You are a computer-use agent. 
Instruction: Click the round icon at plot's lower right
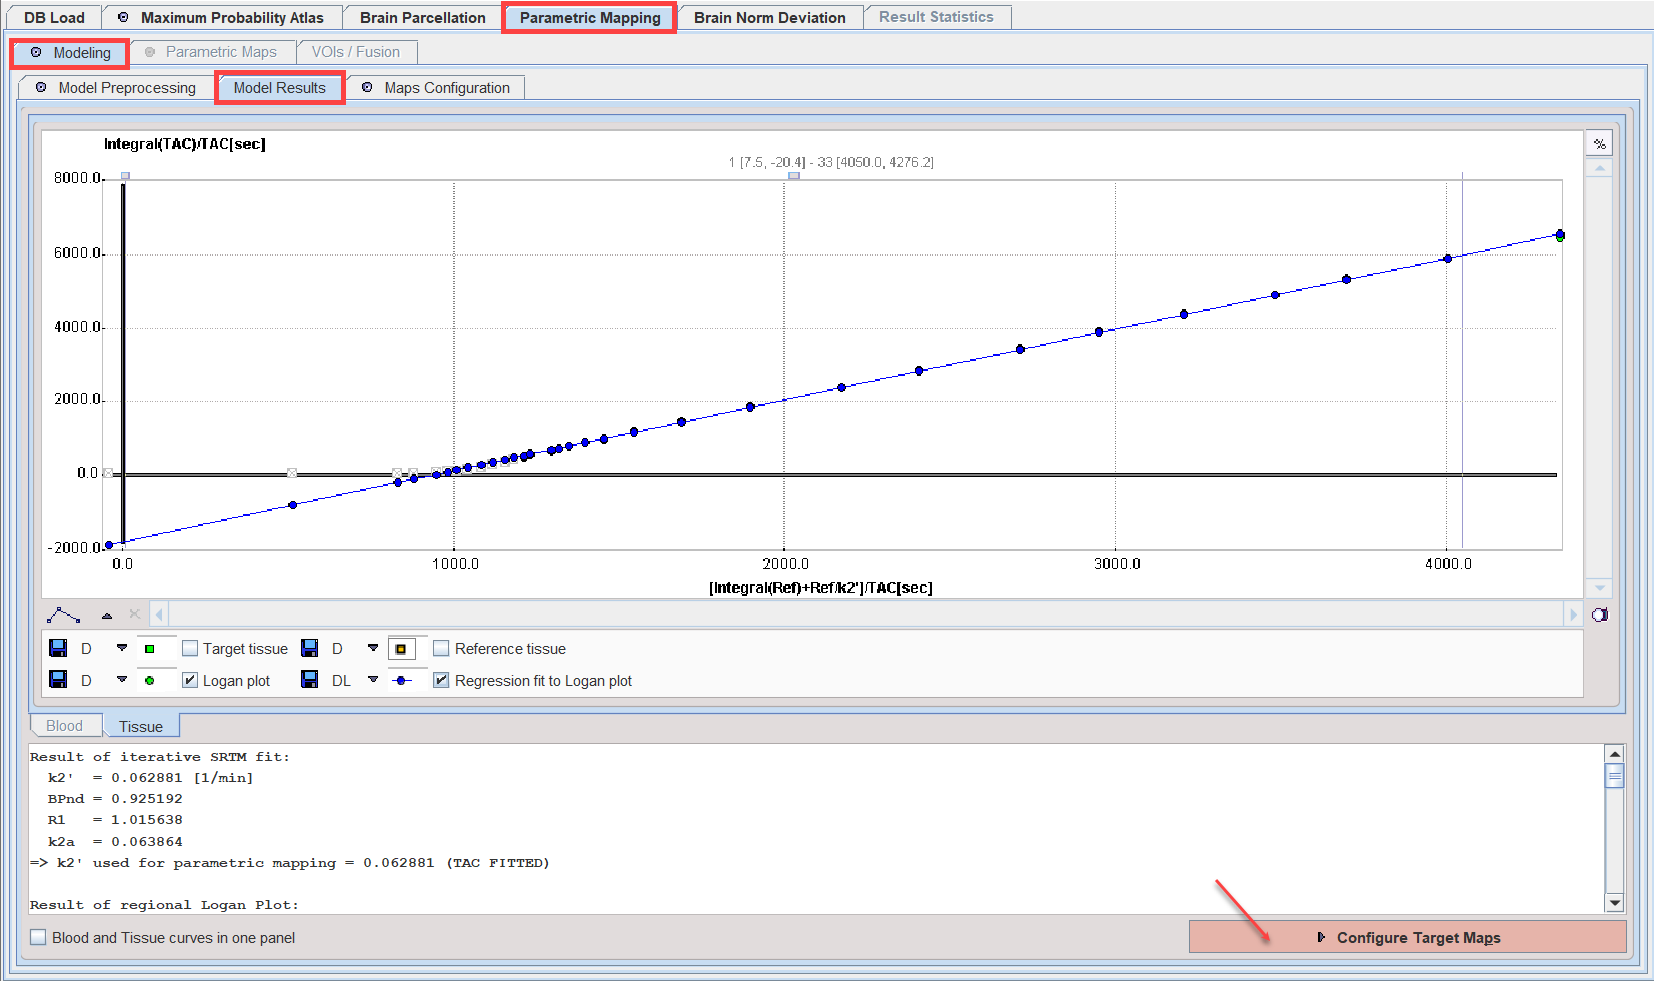coord(1599,615)
